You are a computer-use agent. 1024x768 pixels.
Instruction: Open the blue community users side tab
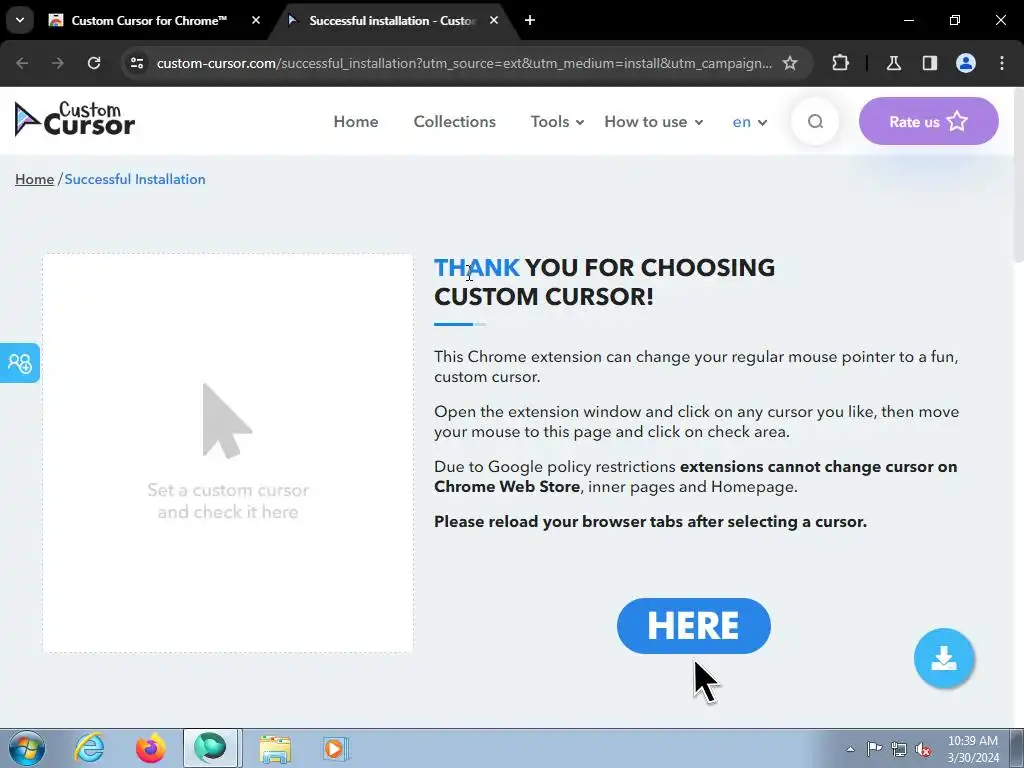(x=20, y=363)
